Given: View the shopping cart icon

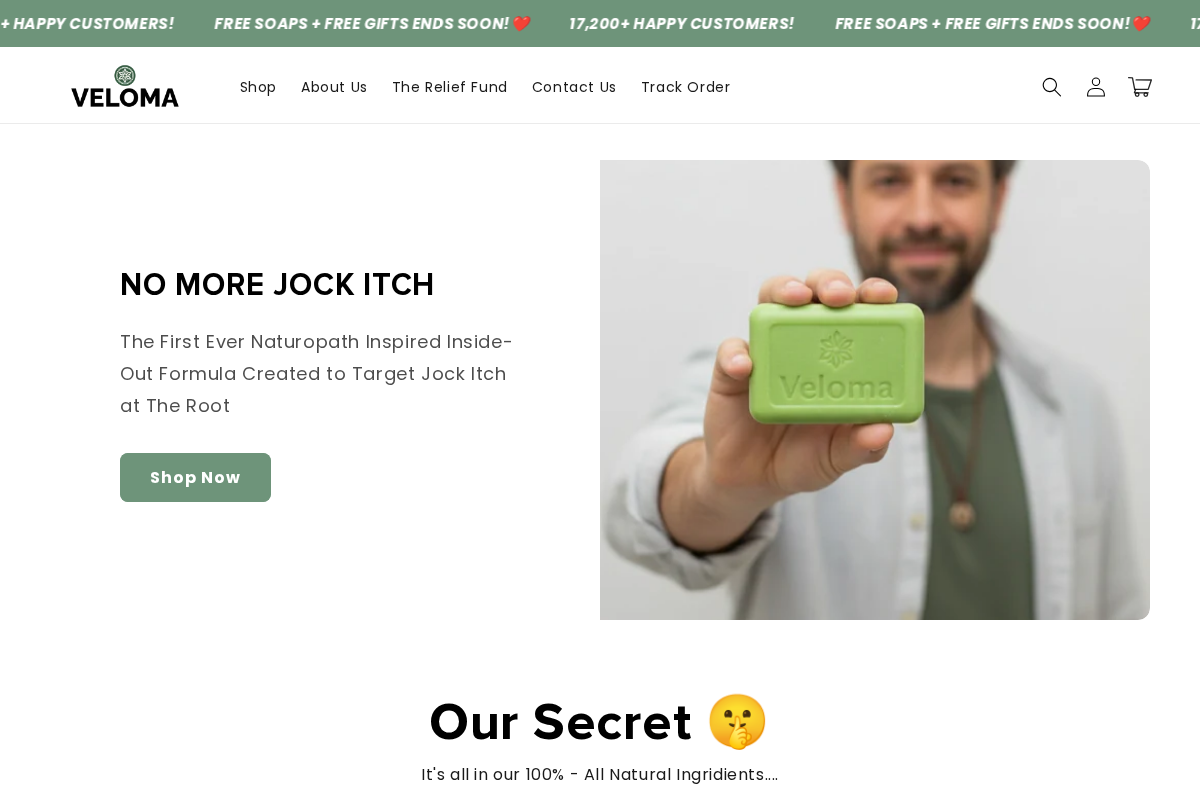Looking at the screenshot, I should click(1140, 87).
